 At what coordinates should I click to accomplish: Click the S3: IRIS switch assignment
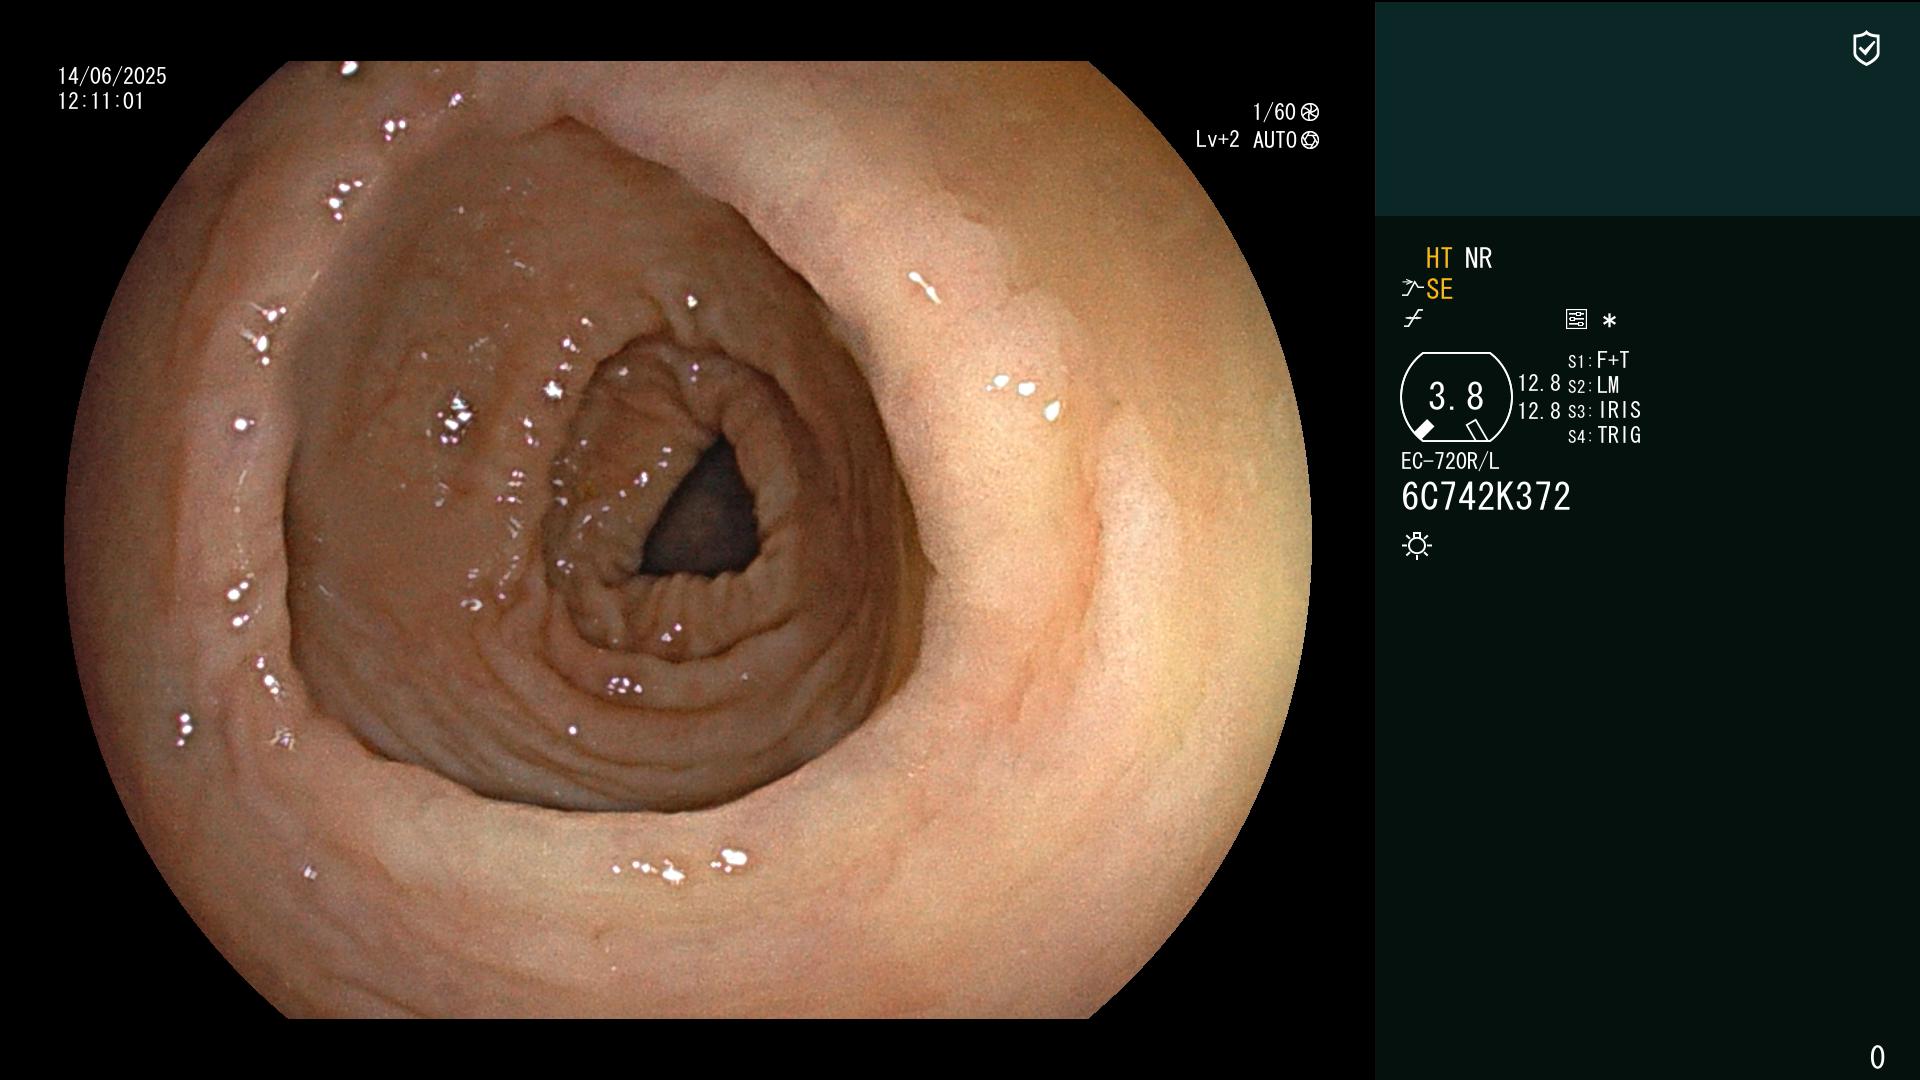click(x=1604, y=411)
